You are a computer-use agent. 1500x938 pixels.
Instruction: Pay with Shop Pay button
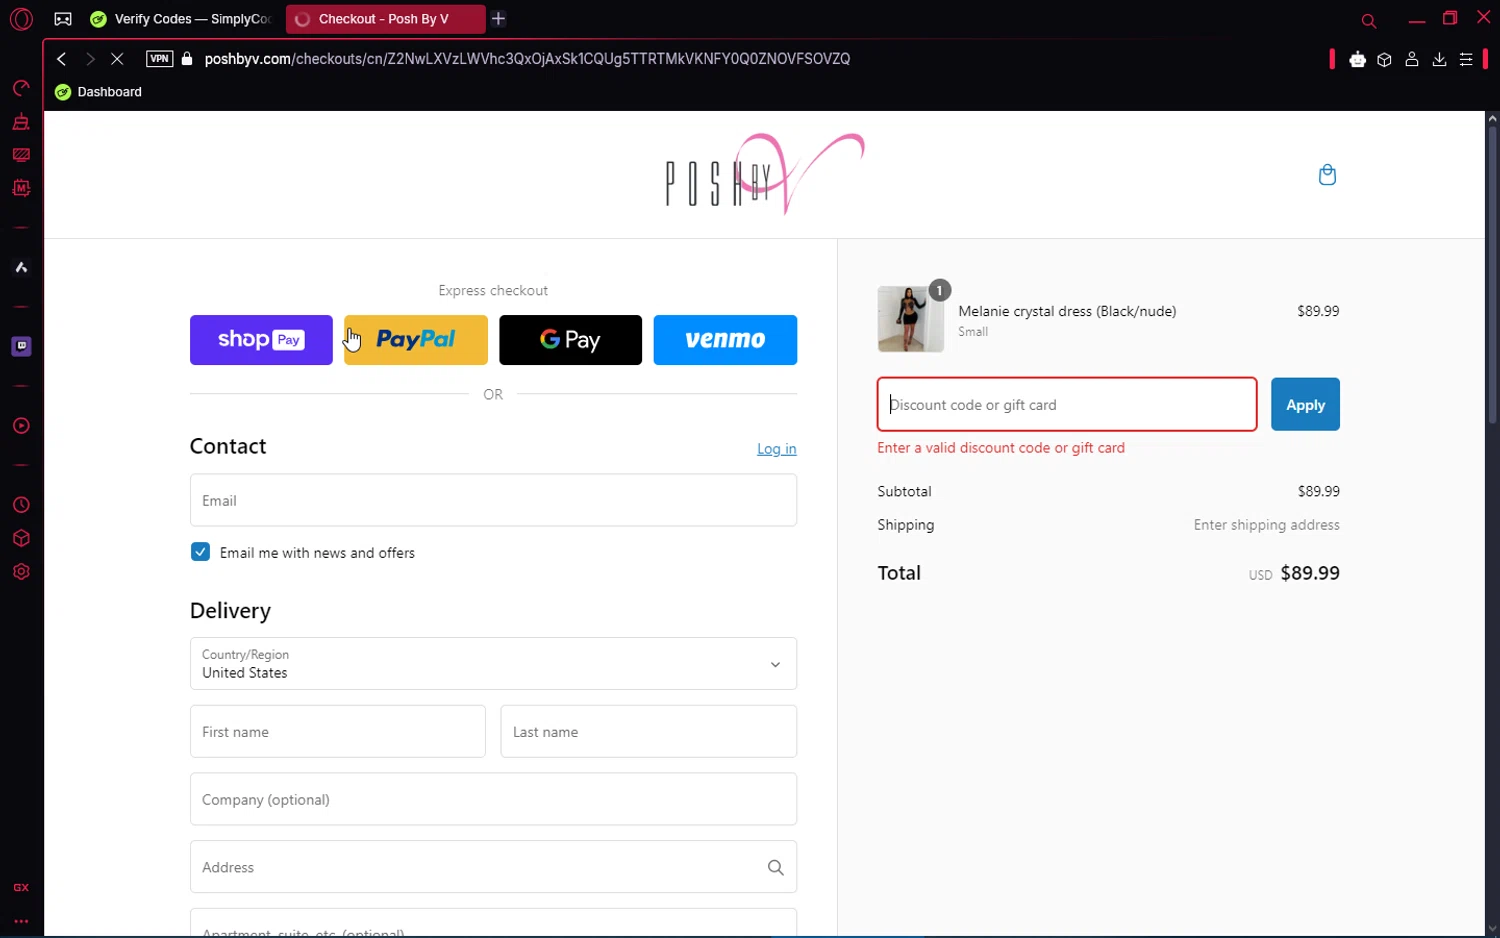(261, 340)
